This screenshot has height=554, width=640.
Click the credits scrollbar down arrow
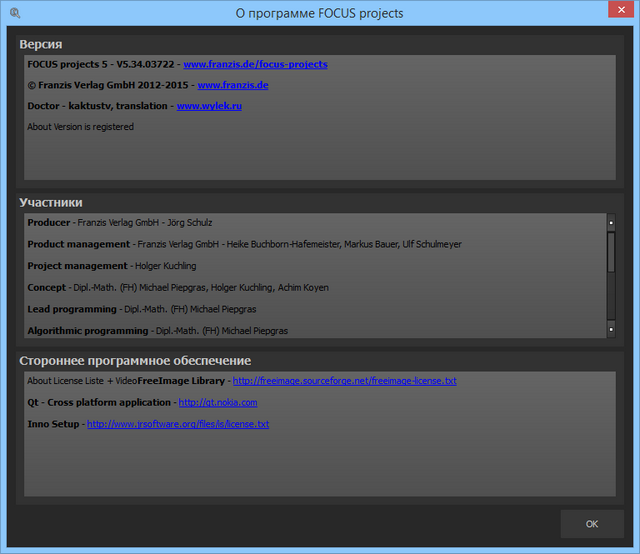coord(611,329)
